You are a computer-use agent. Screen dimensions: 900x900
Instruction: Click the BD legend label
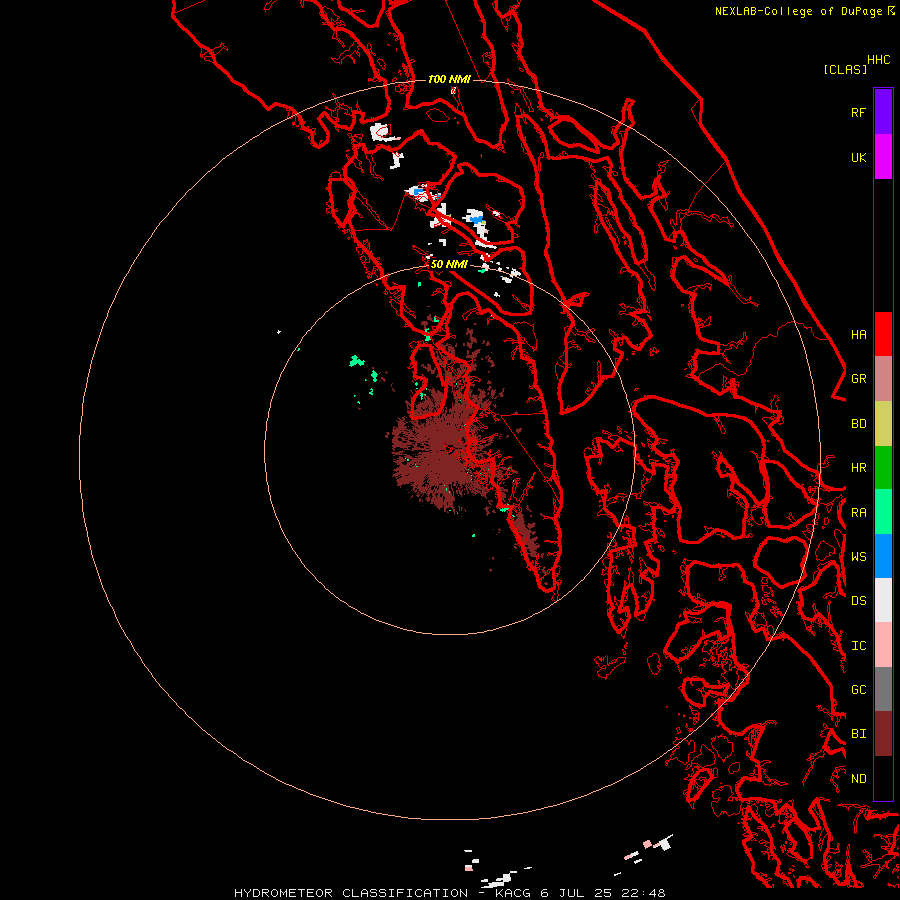pyautogui.click(x=858, y=424)
